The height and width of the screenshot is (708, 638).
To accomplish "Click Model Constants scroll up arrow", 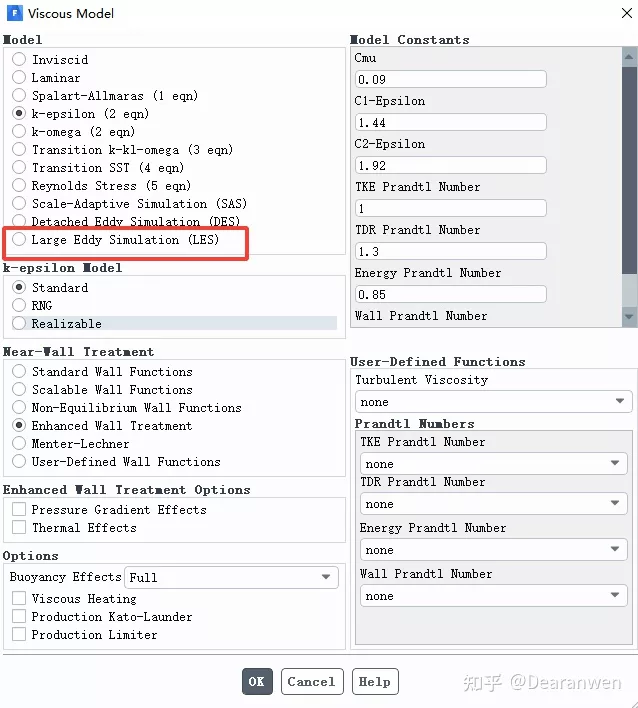I will tap(629, 57).
